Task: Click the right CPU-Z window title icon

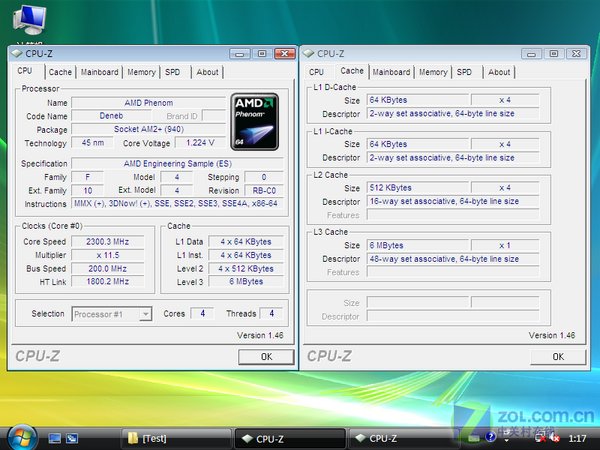Action: [308, 54]
